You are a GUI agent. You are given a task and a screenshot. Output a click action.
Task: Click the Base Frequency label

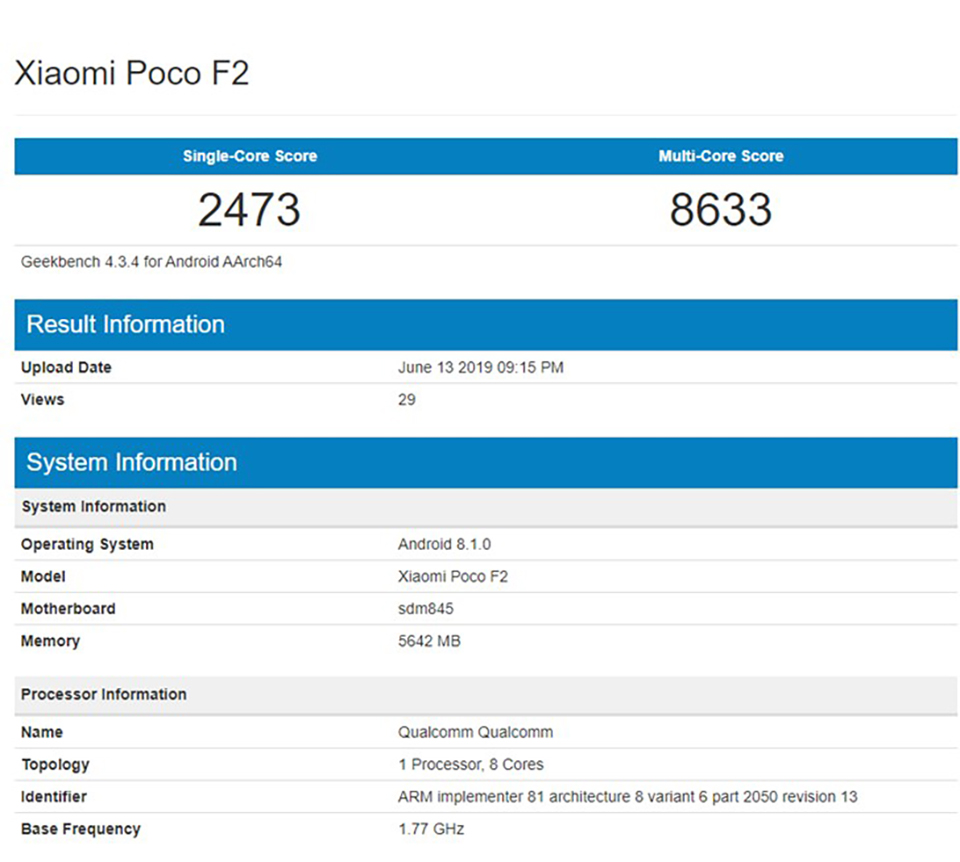point(80,829)
